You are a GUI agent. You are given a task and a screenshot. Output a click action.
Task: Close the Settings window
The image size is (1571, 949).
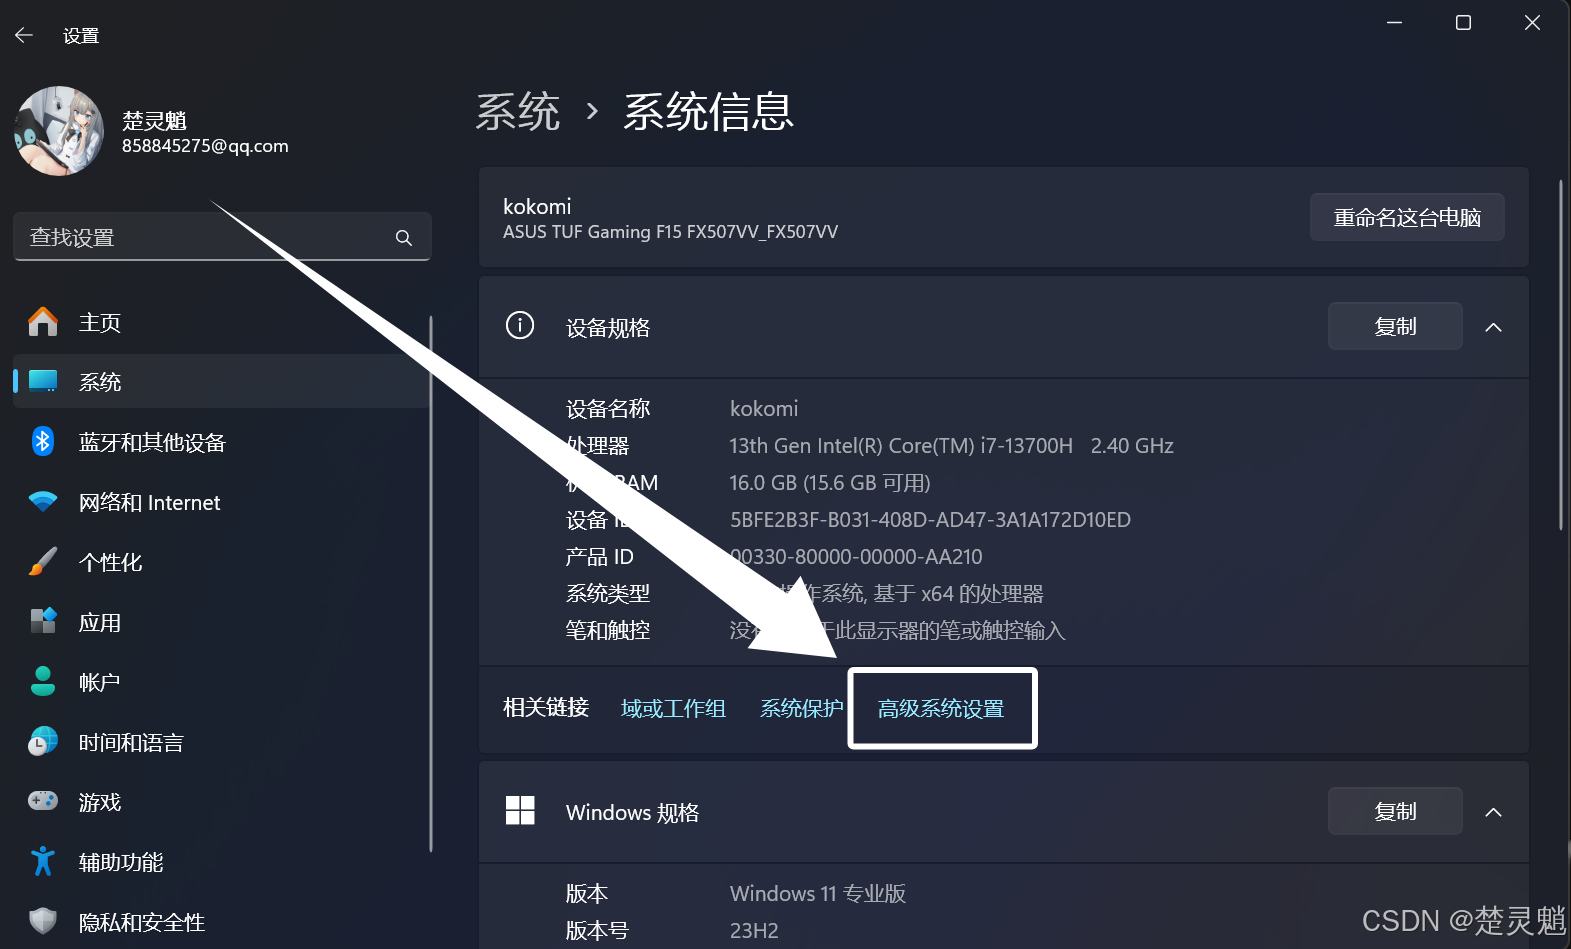tap(1532, 22)
